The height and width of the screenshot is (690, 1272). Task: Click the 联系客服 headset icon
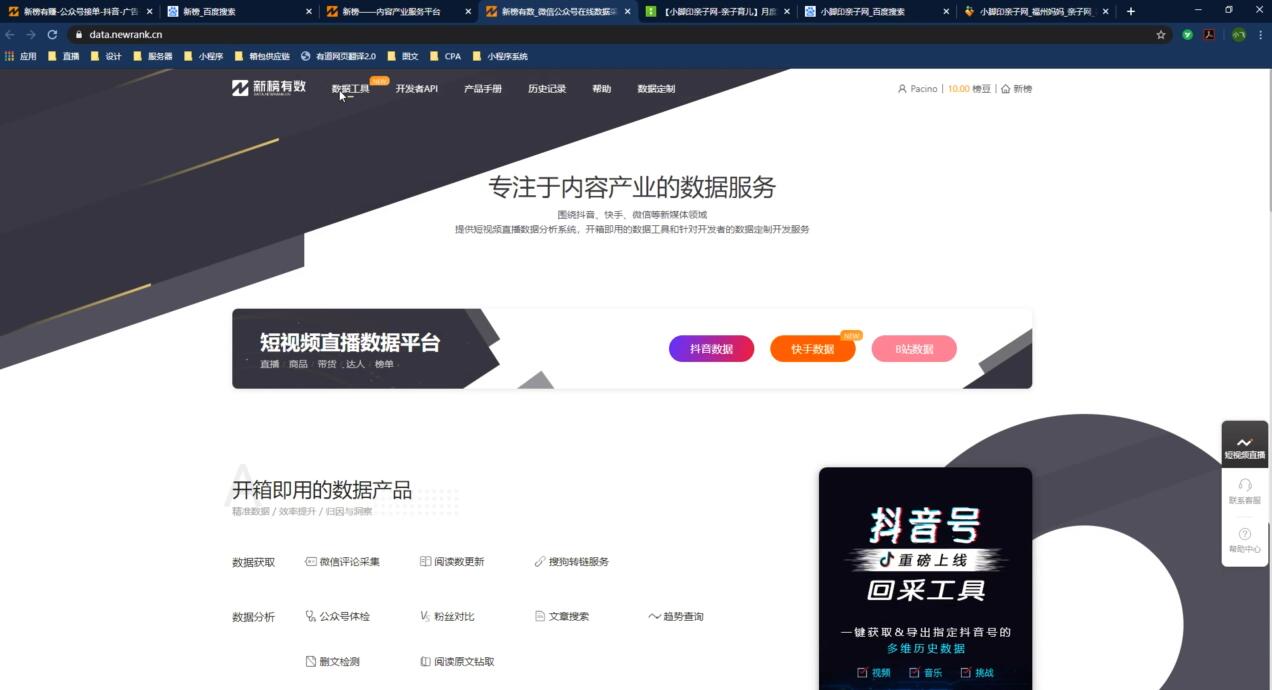[x=1244, y=486]
